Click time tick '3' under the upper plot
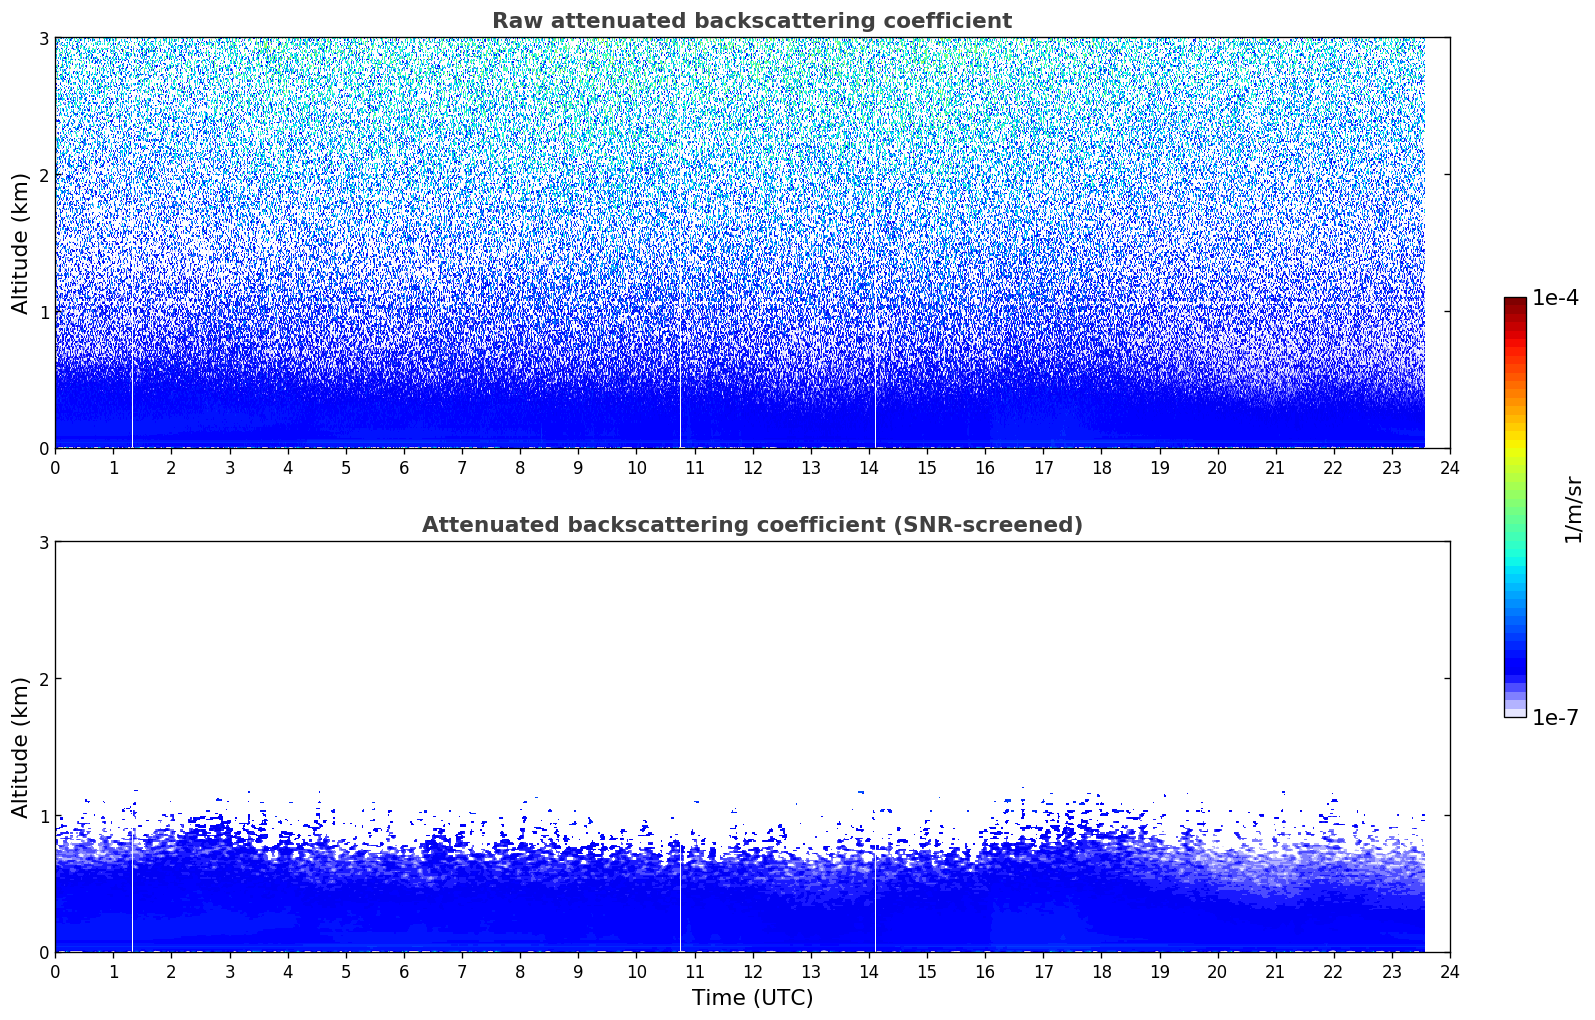The image size is (1595, 1020). tap(229, 467)
